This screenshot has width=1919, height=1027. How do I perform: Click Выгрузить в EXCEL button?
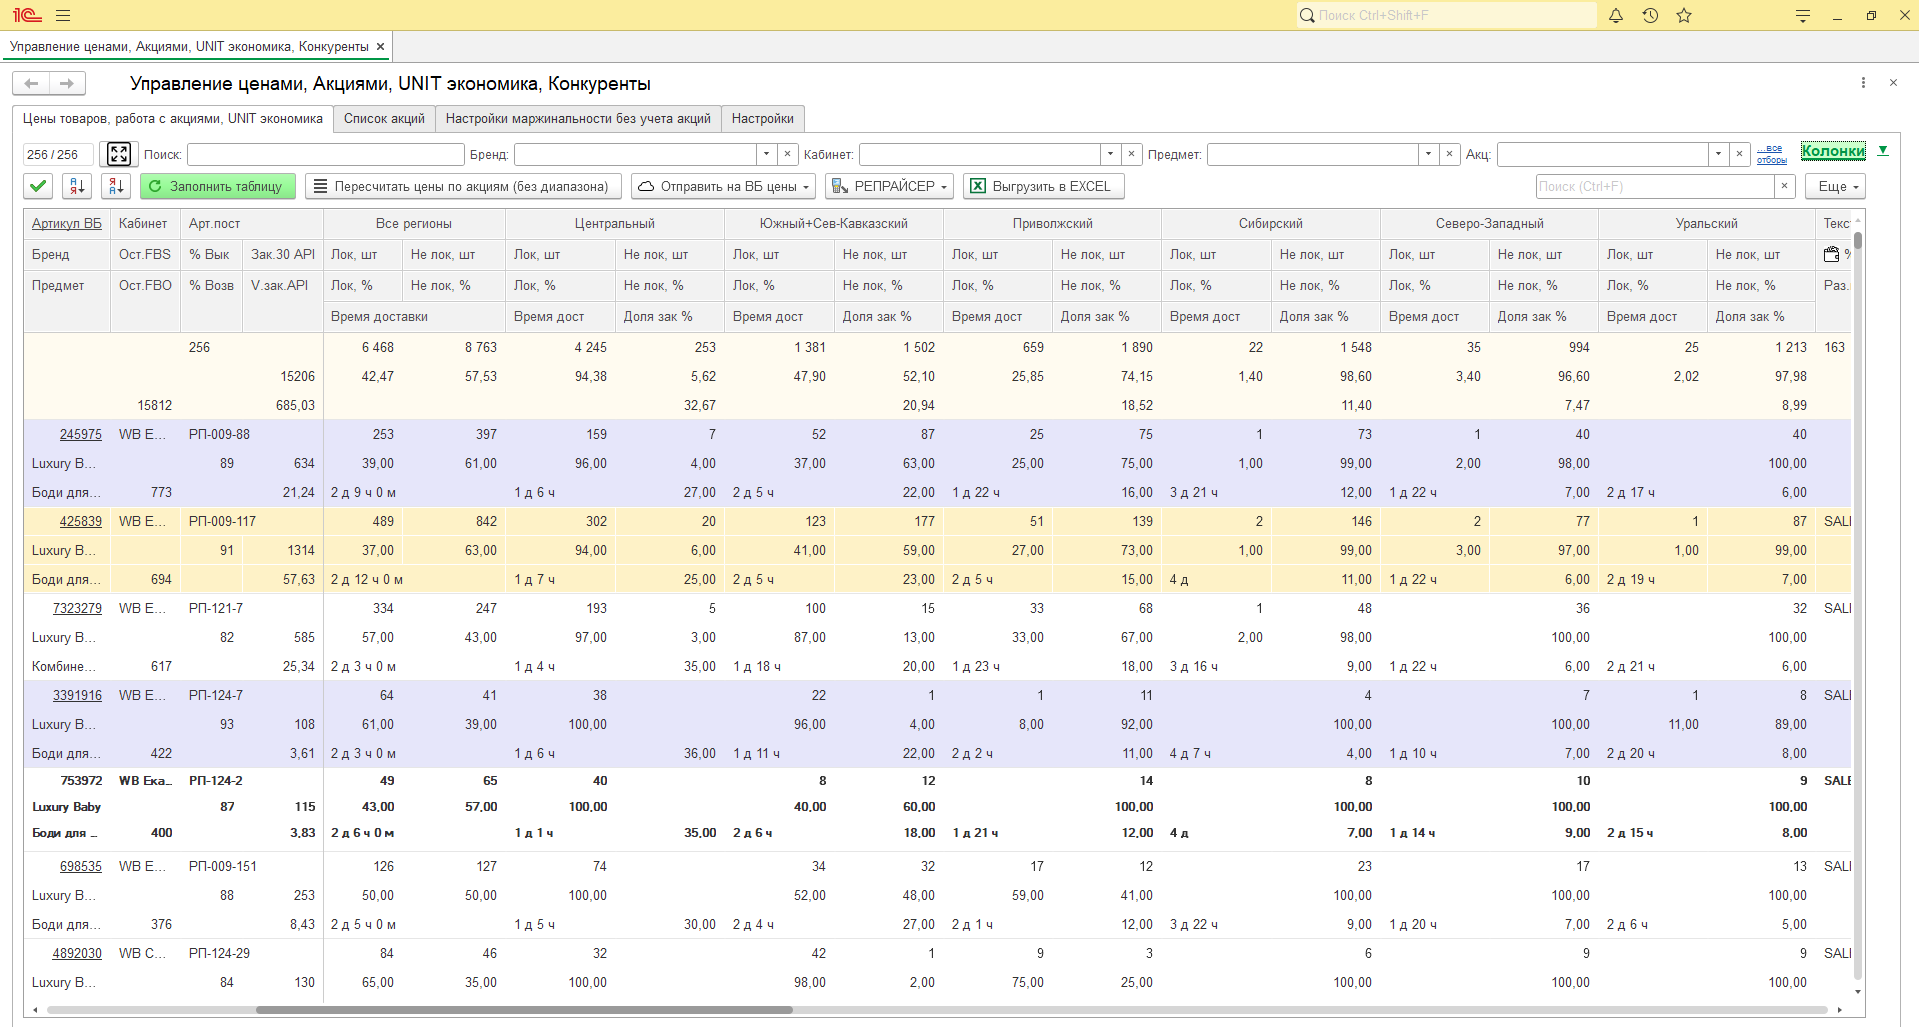pyautogui.click(x=1043, y=186)
